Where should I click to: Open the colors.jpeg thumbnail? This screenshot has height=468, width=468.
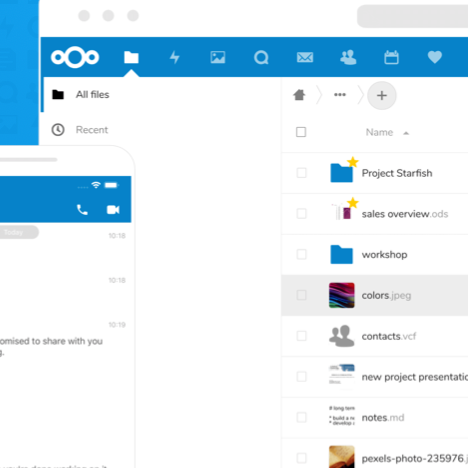[x=342, y=295]
